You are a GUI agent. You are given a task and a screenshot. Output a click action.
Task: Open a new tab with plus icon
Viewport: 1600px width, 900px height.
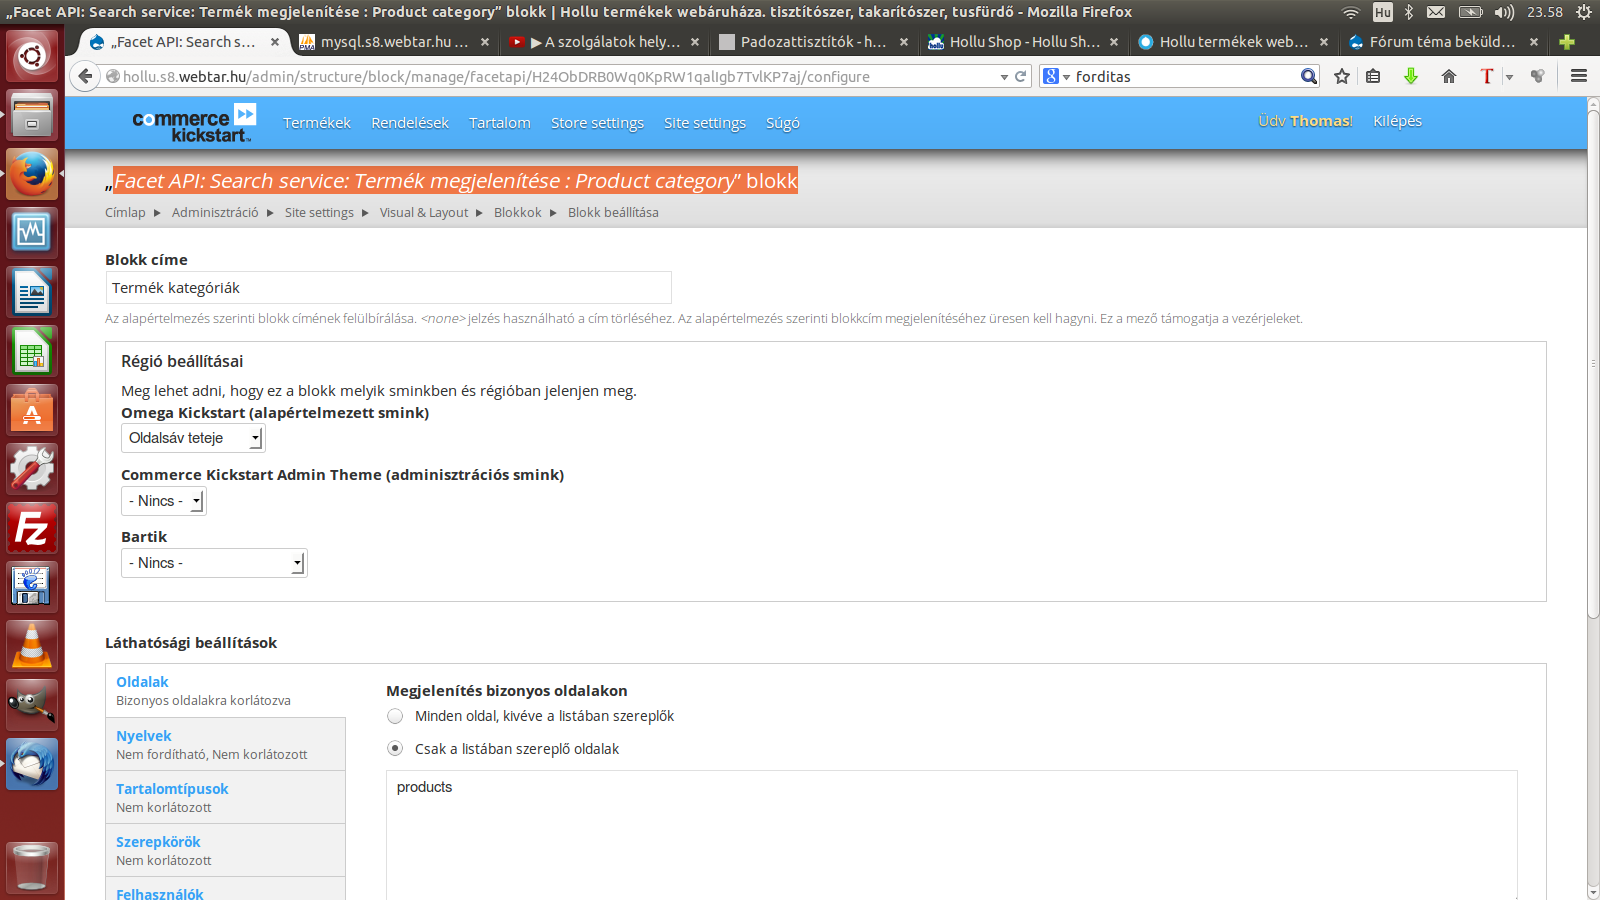pos(1567,42)
